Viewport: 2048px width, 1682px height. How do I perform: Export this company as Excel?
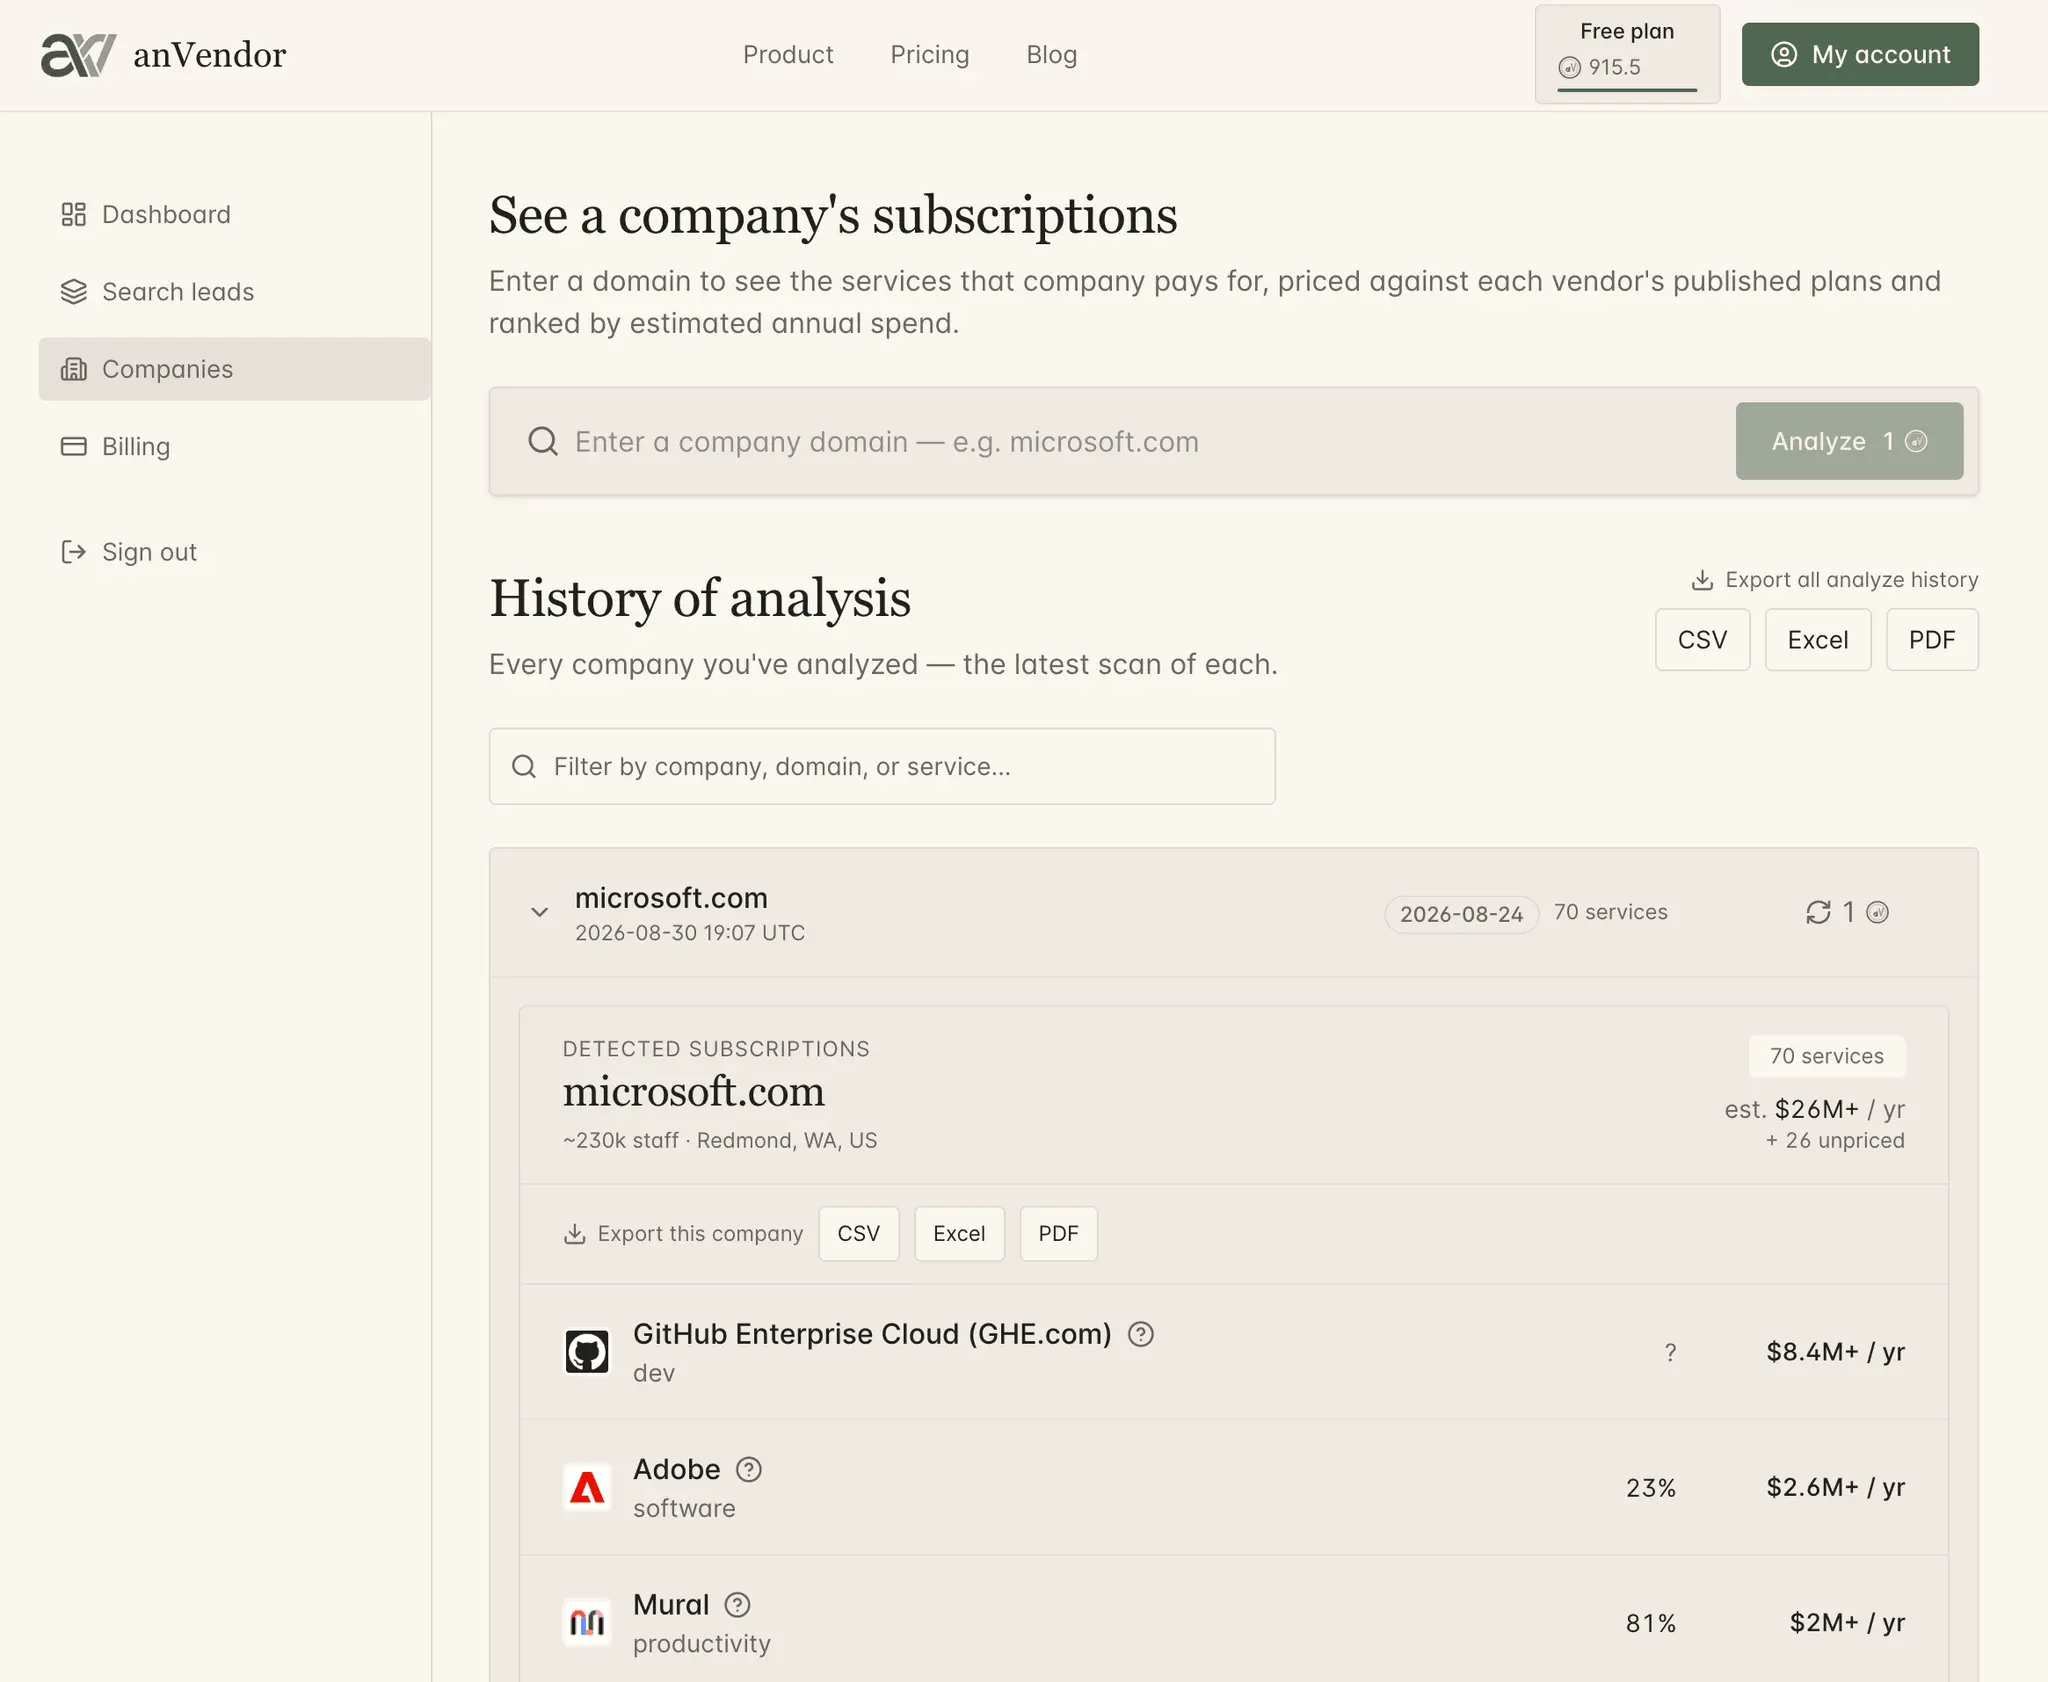pyautogui.click(x=959, y=1234)
